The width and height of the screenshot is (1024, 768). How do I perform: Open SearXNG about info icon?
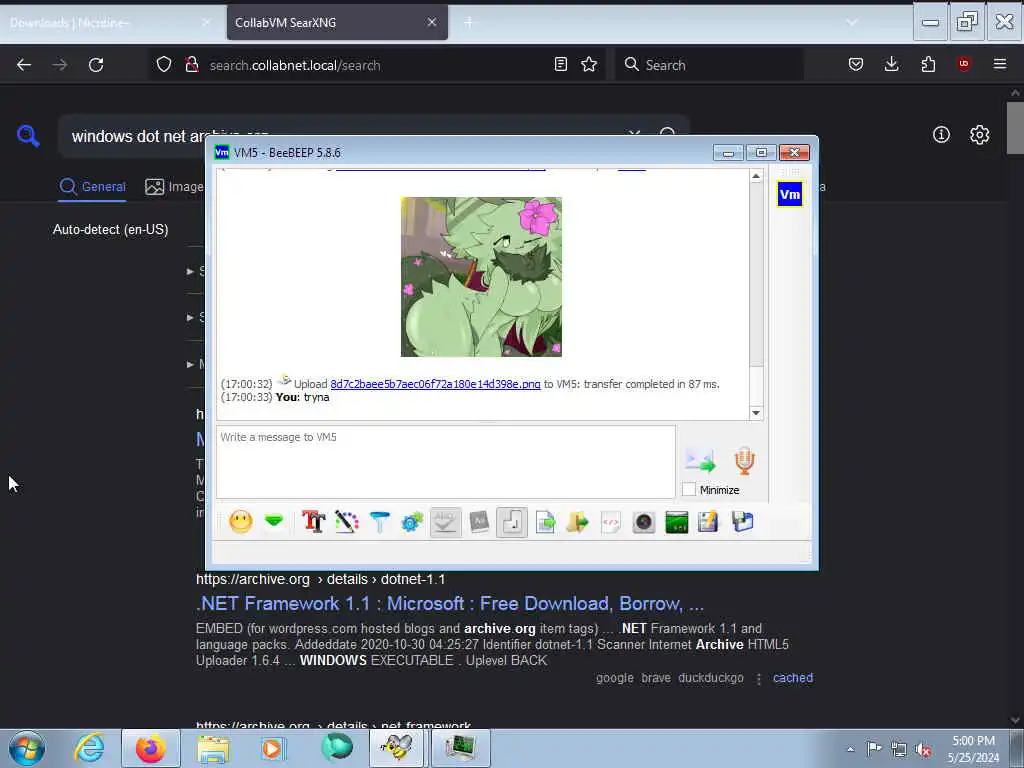click(941, 135)
